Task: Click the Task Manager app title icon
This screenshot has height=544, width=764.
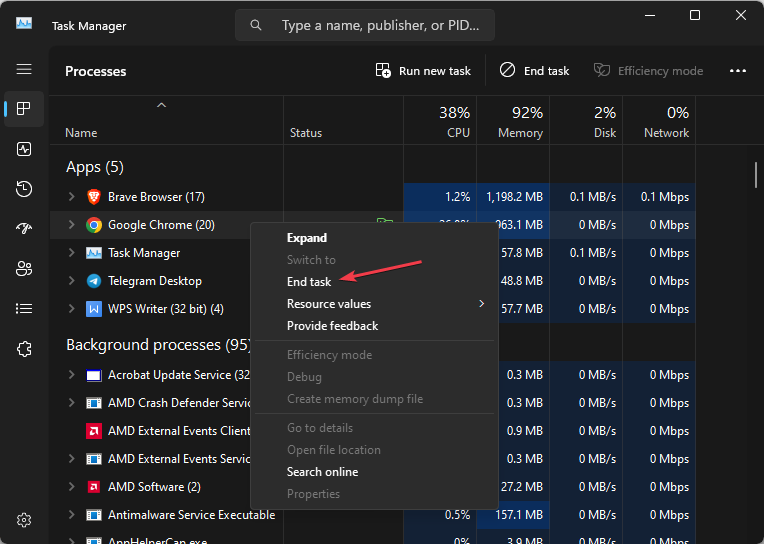Action: tap(24, 23)
